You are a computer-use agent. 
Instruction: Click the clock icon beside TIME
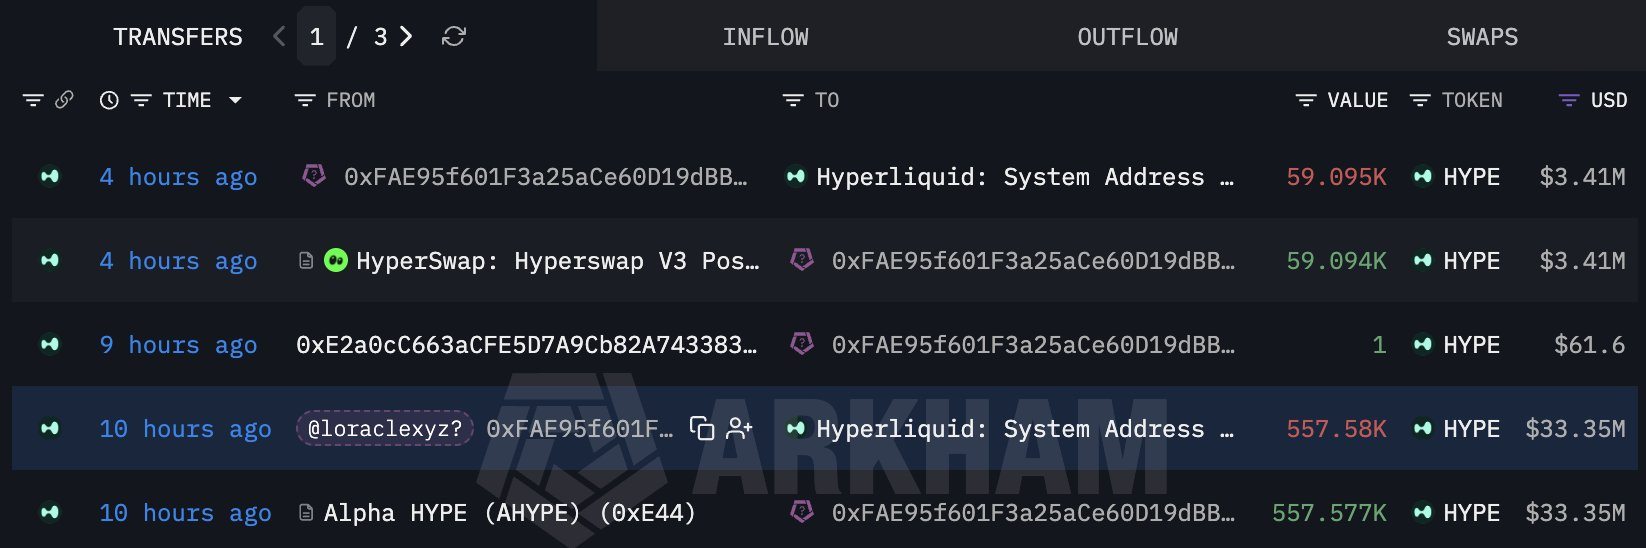[x=109, y=100]
